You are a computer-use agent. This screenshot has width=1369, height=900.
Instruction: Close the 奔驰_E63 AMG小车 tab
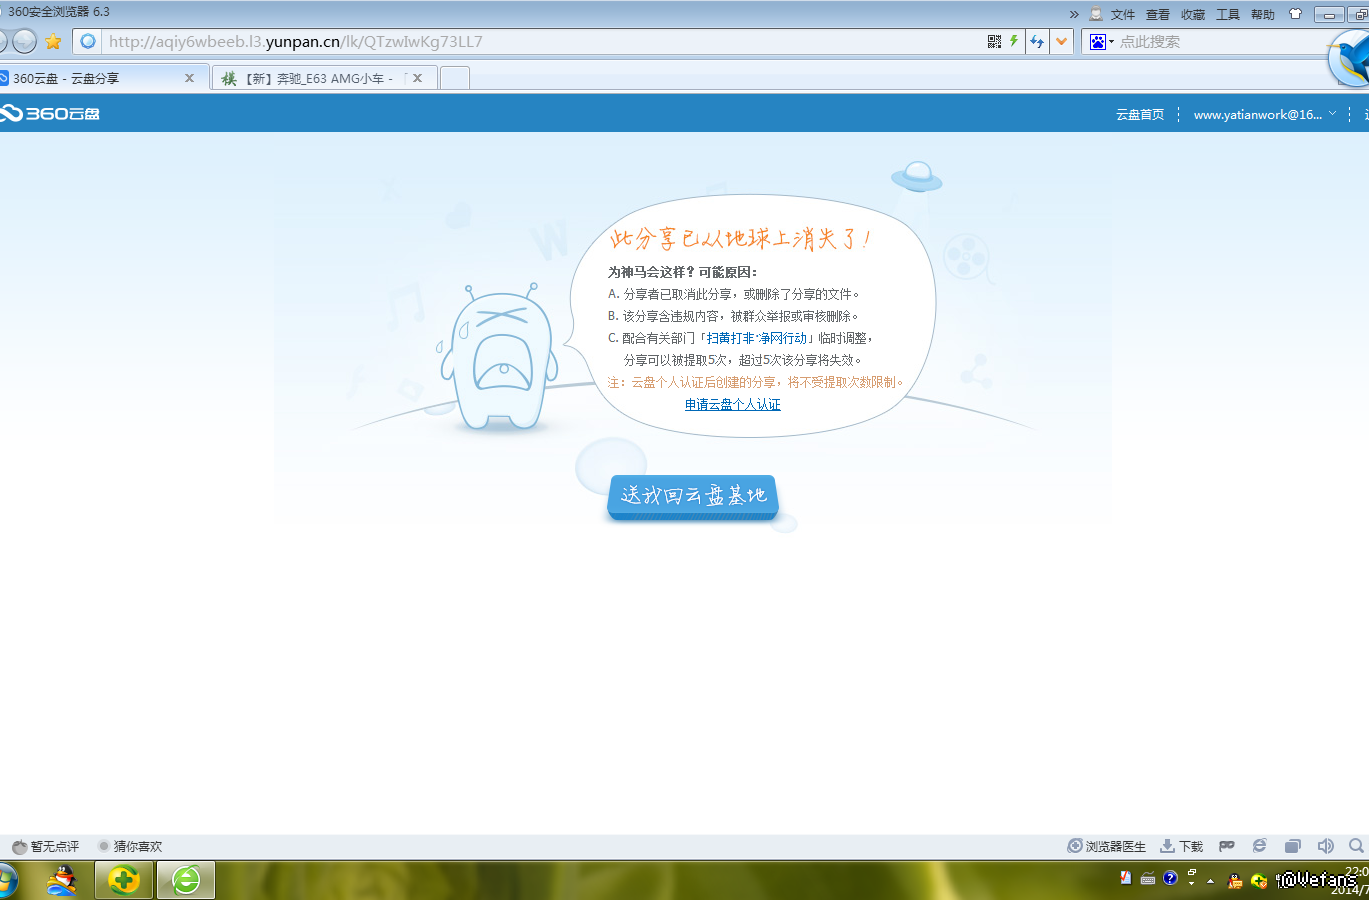pyautogui.click(x=417, y=78)
